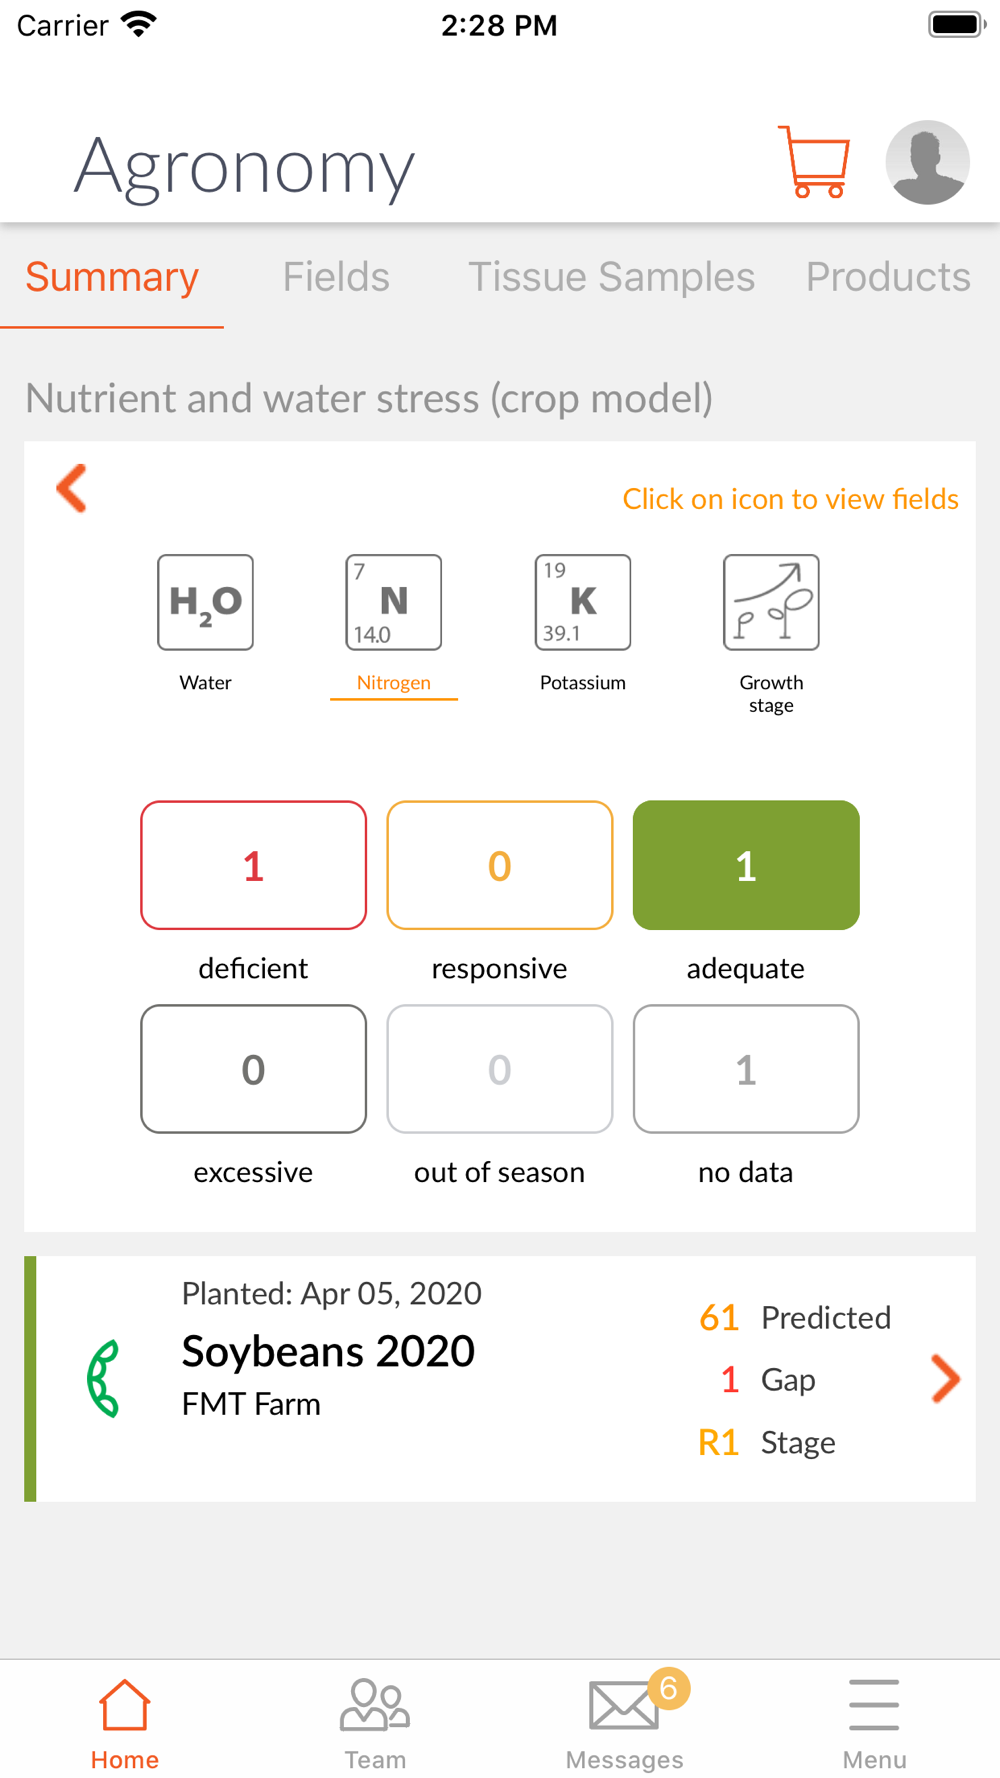1000x1778 pixels.
Task: Switch to the Fields tab
Action: click(336, 277)
